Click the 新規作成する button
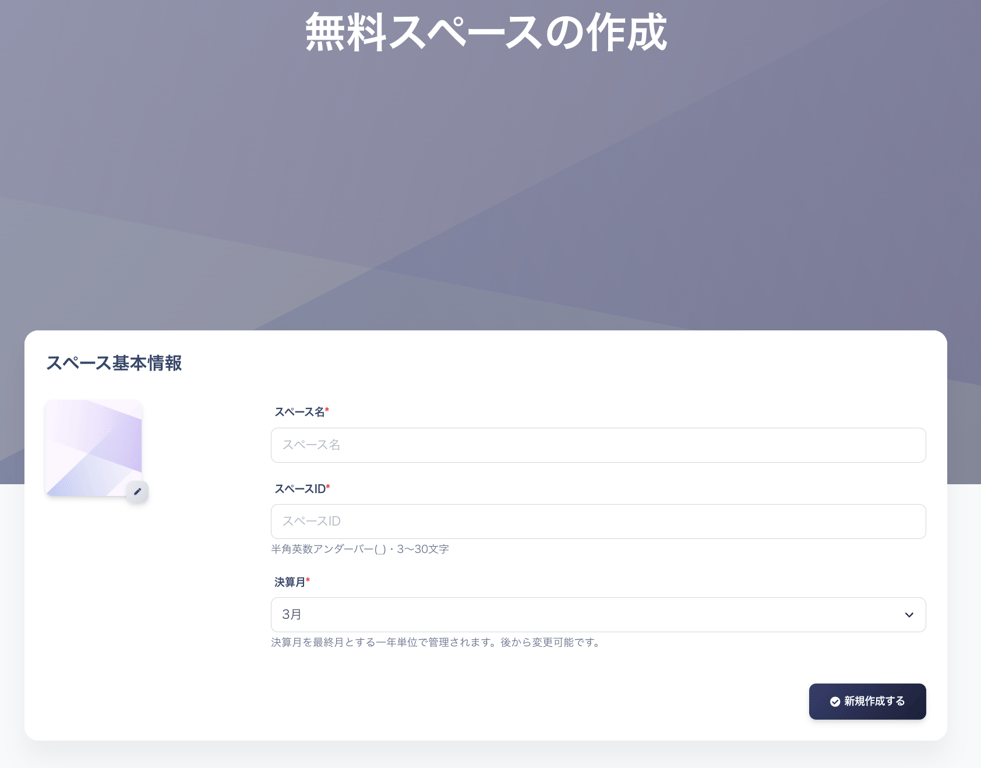Viewport: 981px width, 768px height. [867, 702]
